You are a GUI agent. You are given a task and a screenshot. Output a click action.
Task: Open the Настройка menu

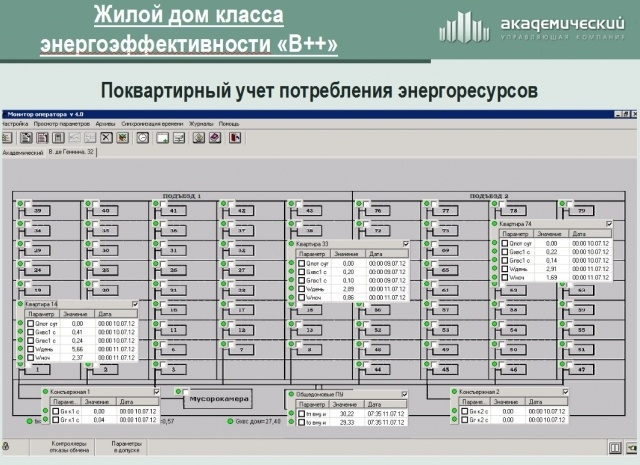point(15,124)
